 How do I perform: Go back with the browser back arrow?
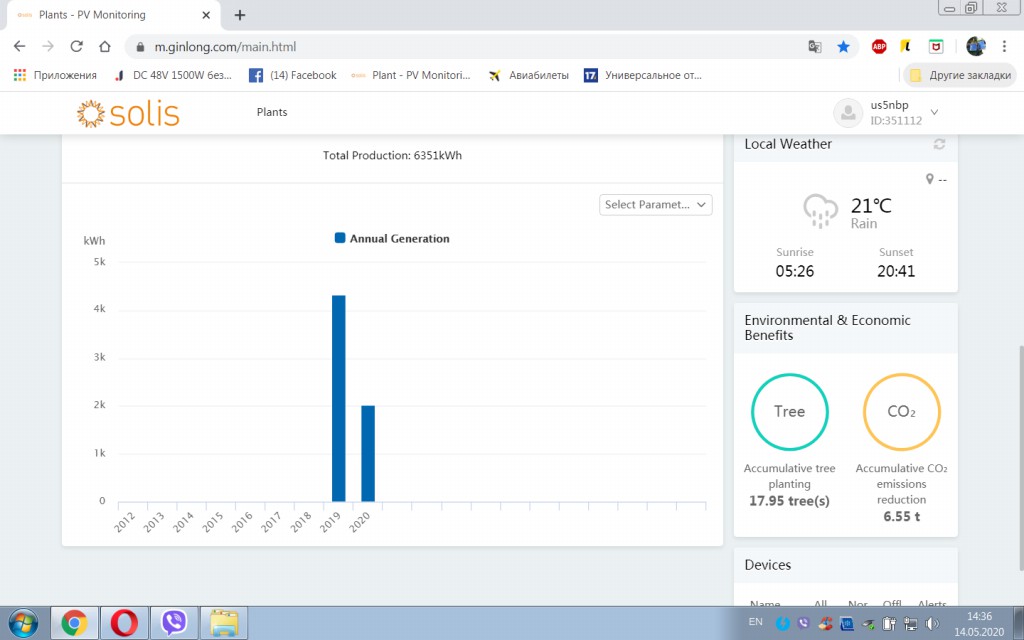20,46
